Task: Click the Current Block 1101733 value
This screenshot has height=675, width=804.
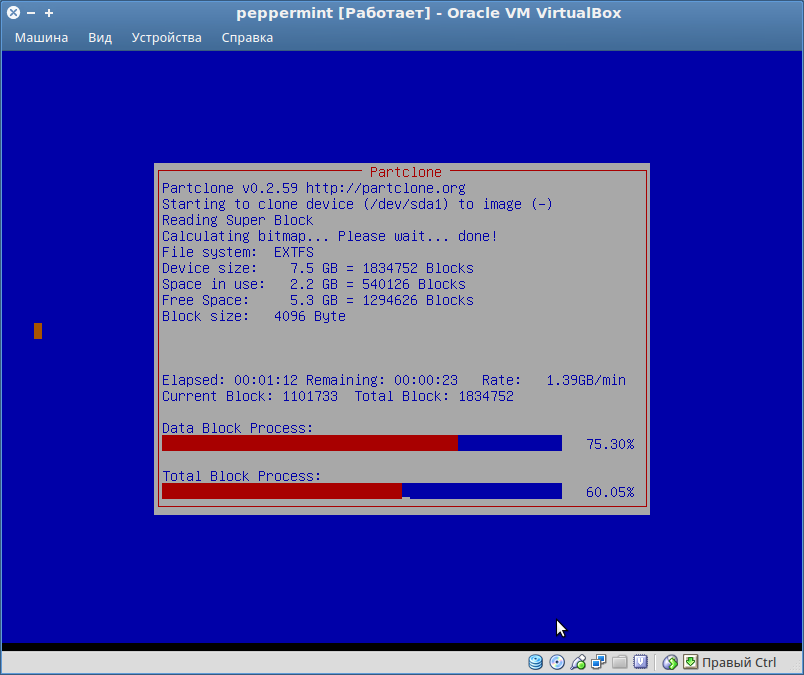Action: click(x=310, y=396)
